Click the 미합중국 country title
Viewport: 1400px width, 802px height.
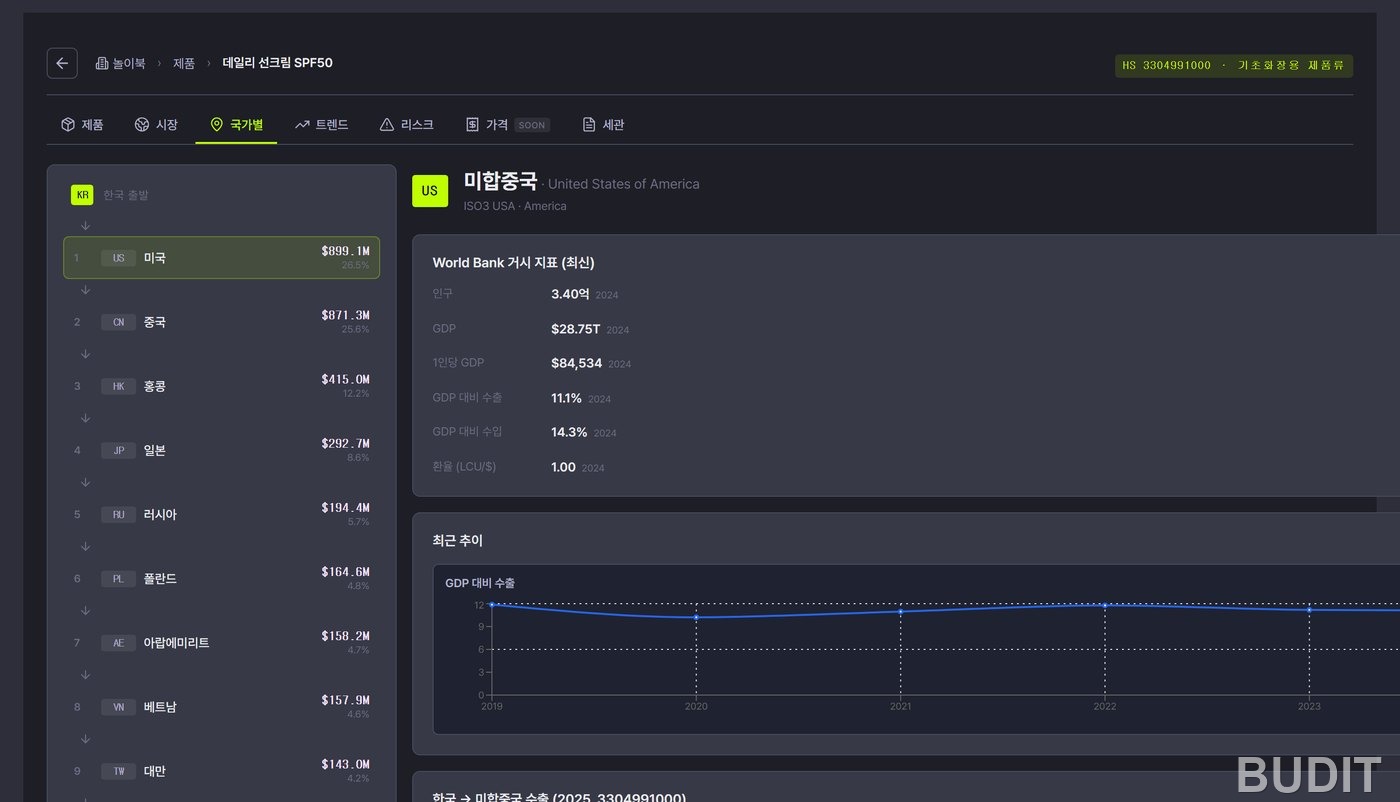[500, 181]
